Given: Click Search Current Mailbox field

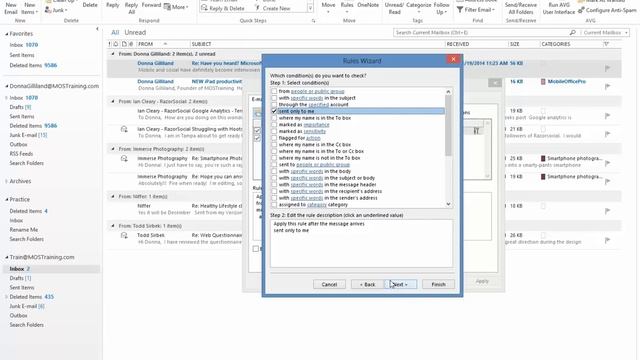Looking at the screenshot, I should pos(480,32).
